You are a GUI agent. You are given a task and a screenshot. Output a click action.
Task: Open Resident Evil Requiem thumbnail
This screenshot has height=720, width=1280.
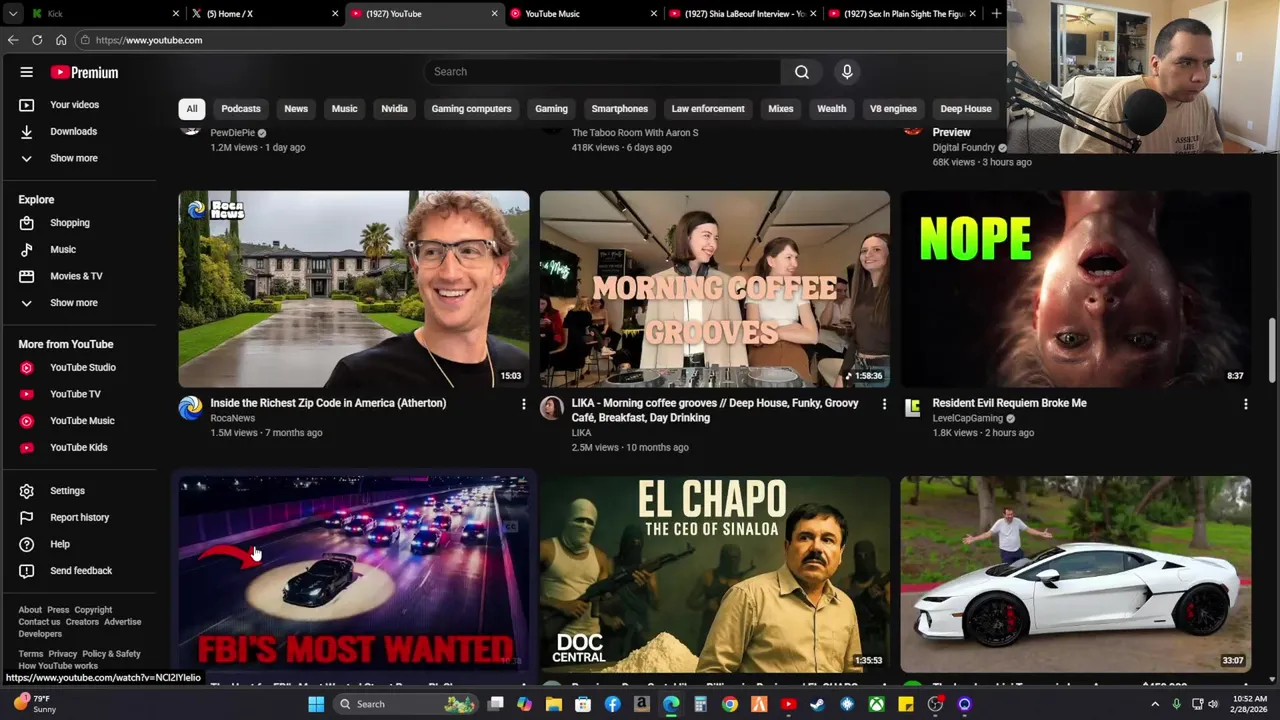(x=1076, y=289)
